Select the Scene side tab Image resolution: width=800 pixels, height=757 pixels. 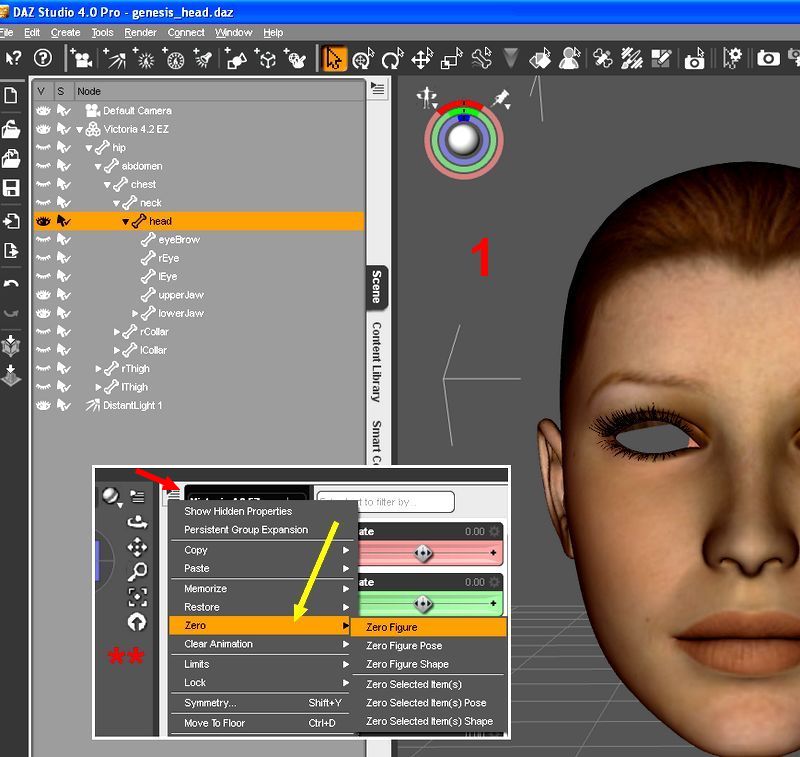point(377,287)
